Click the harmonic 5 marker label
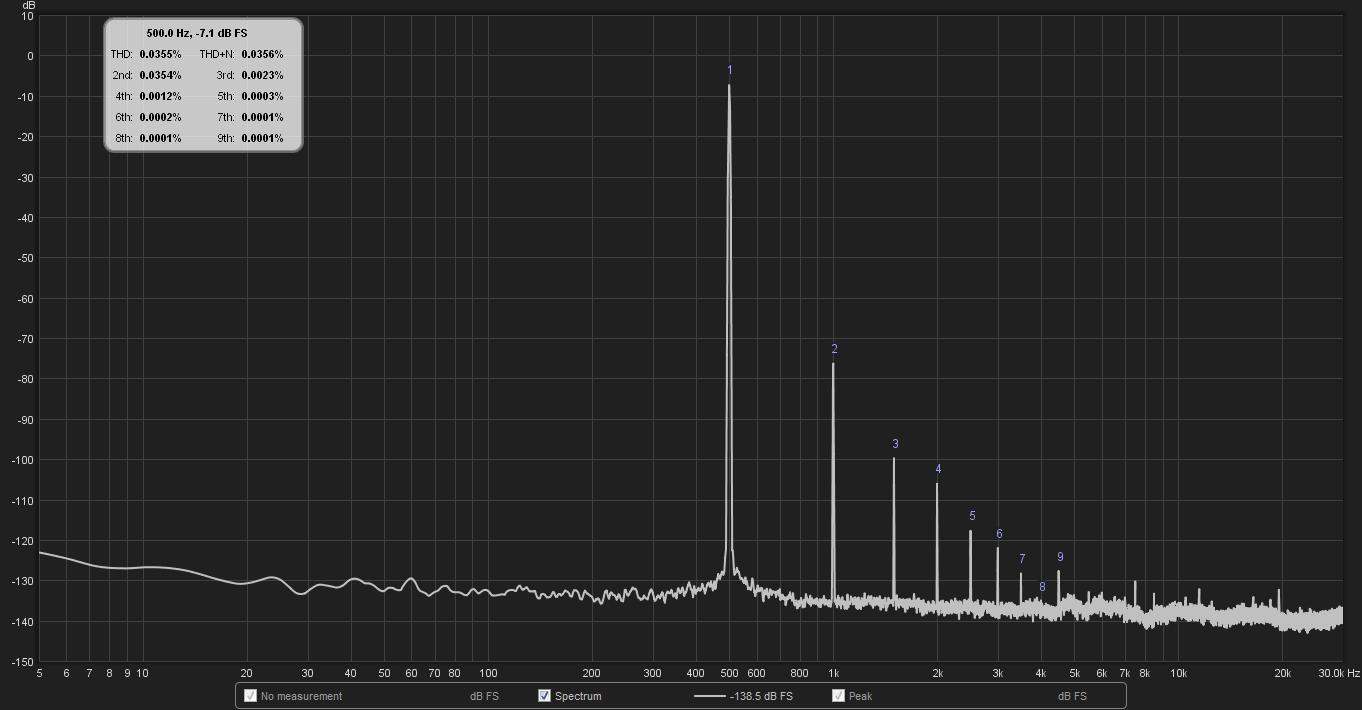 (x=972, y=516)
